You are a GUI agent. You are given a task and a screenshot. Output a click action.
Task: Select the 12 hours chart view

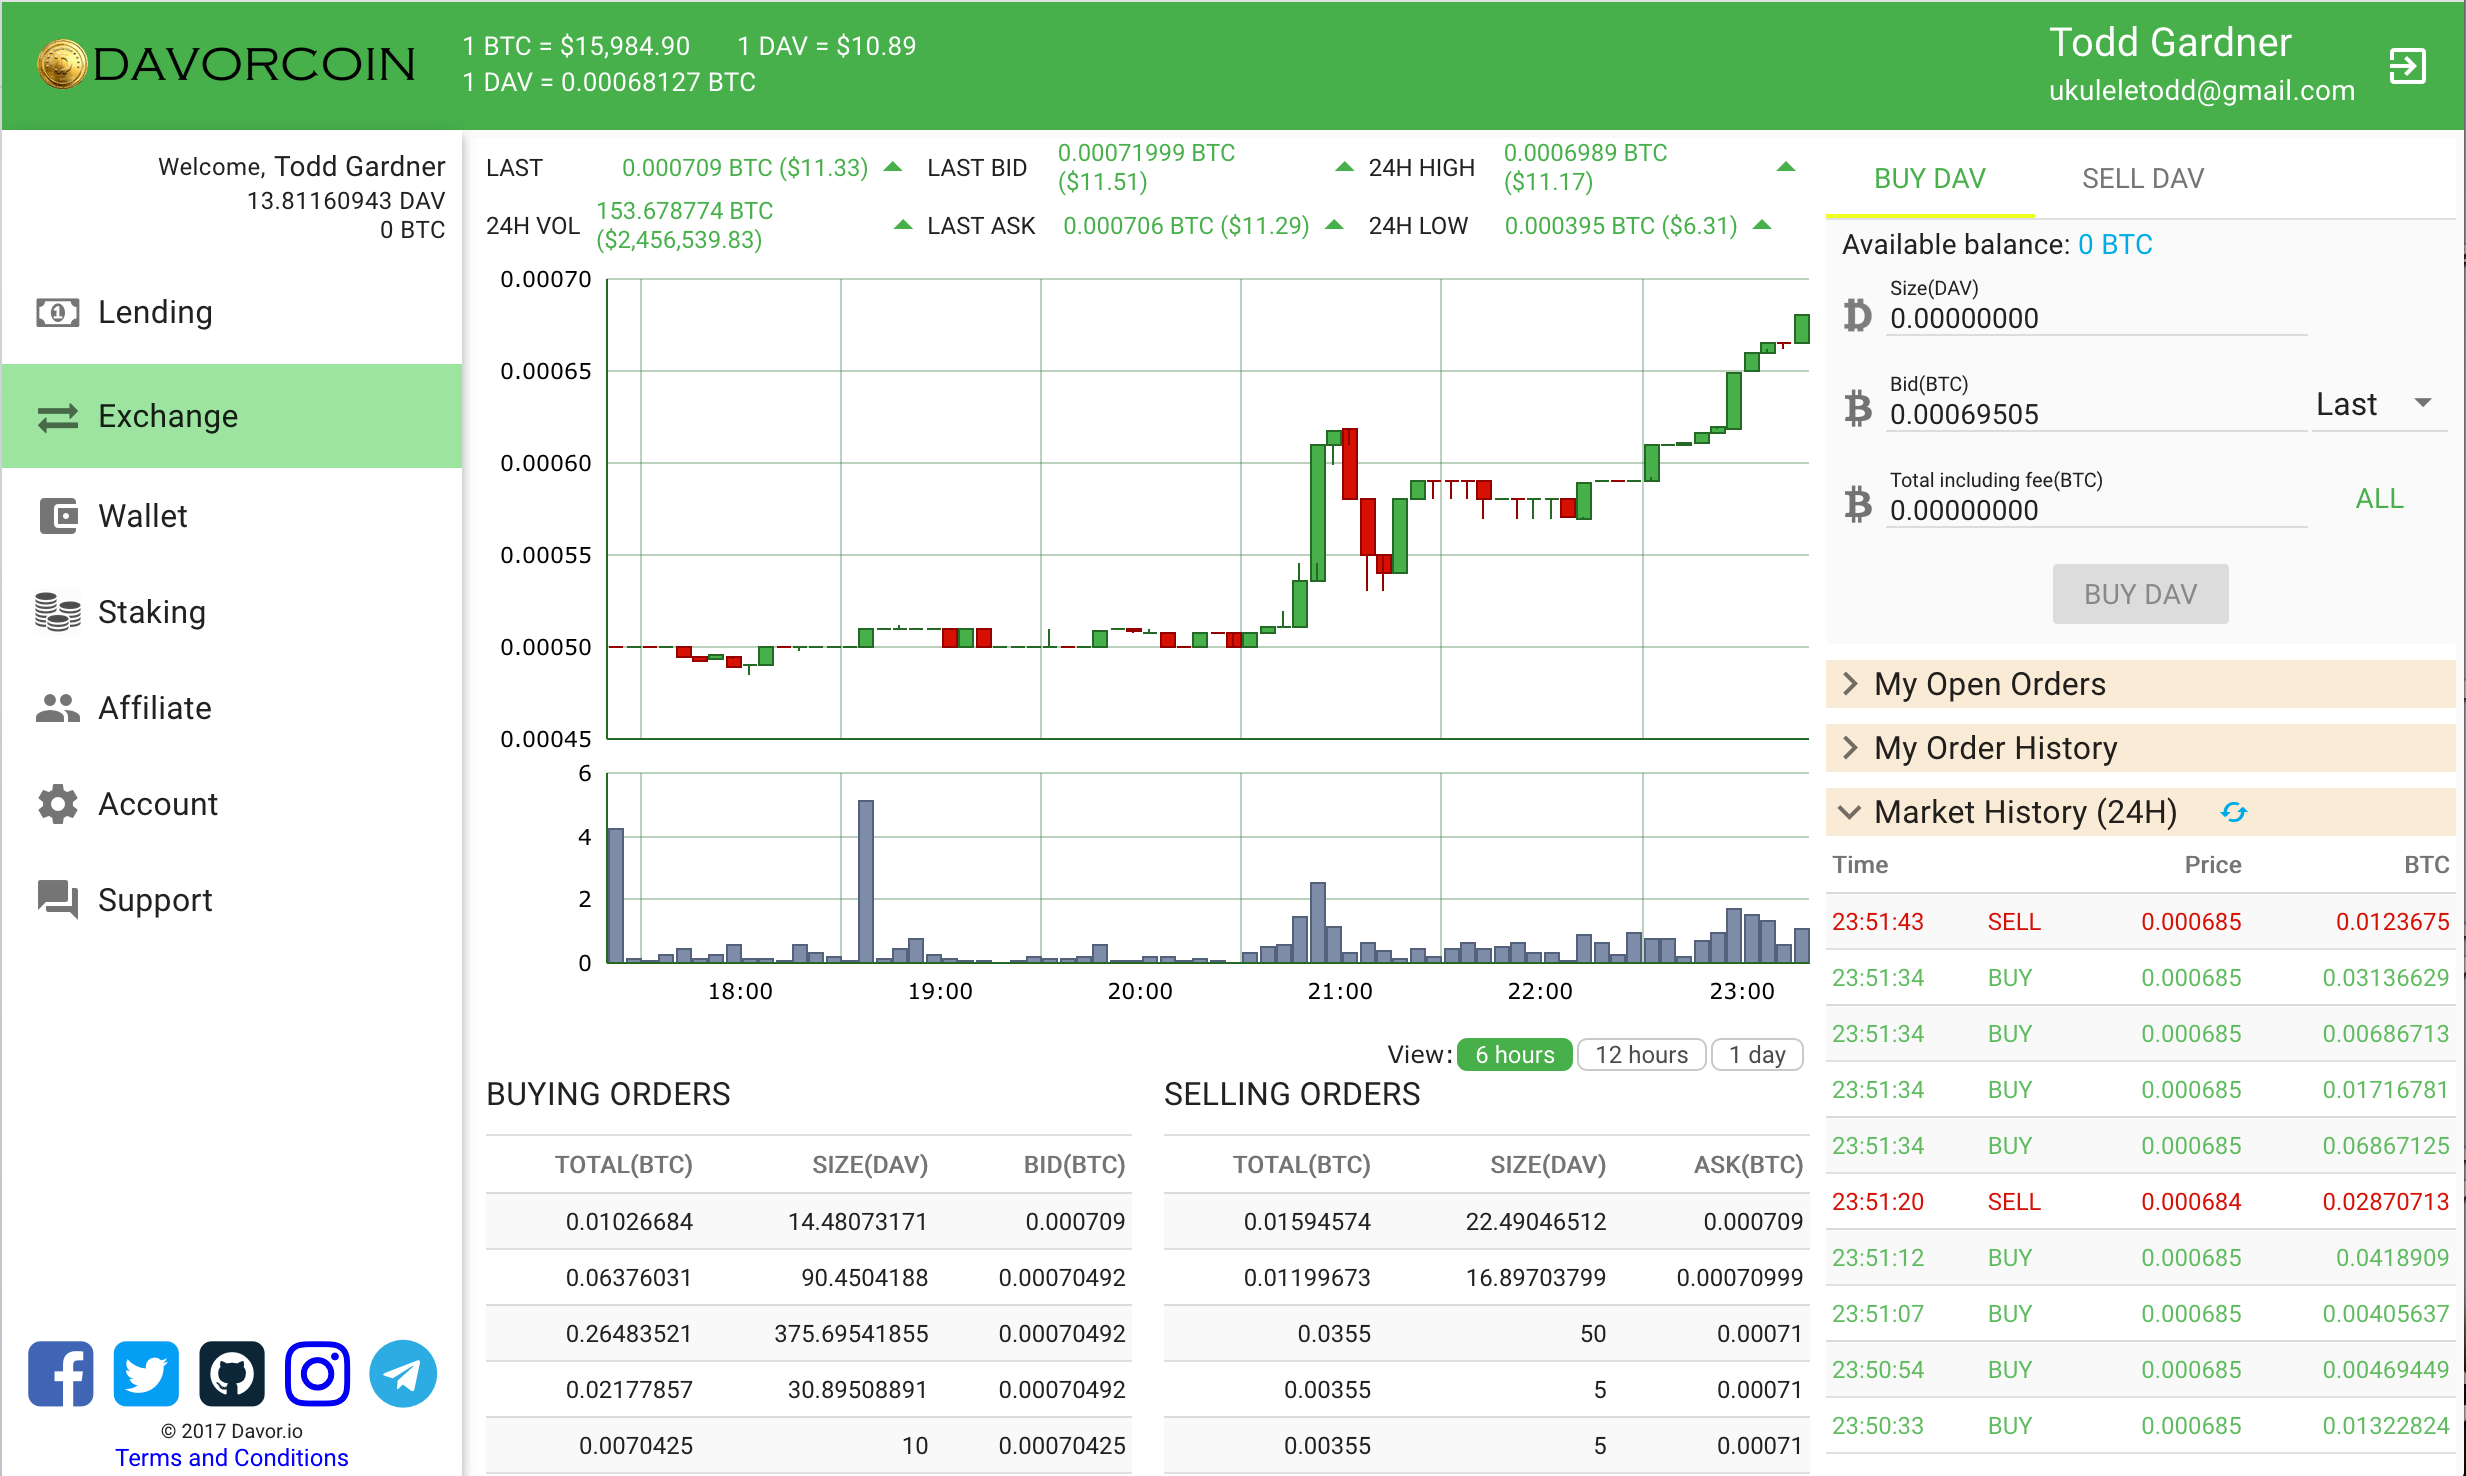(x=1641, y=1055)
